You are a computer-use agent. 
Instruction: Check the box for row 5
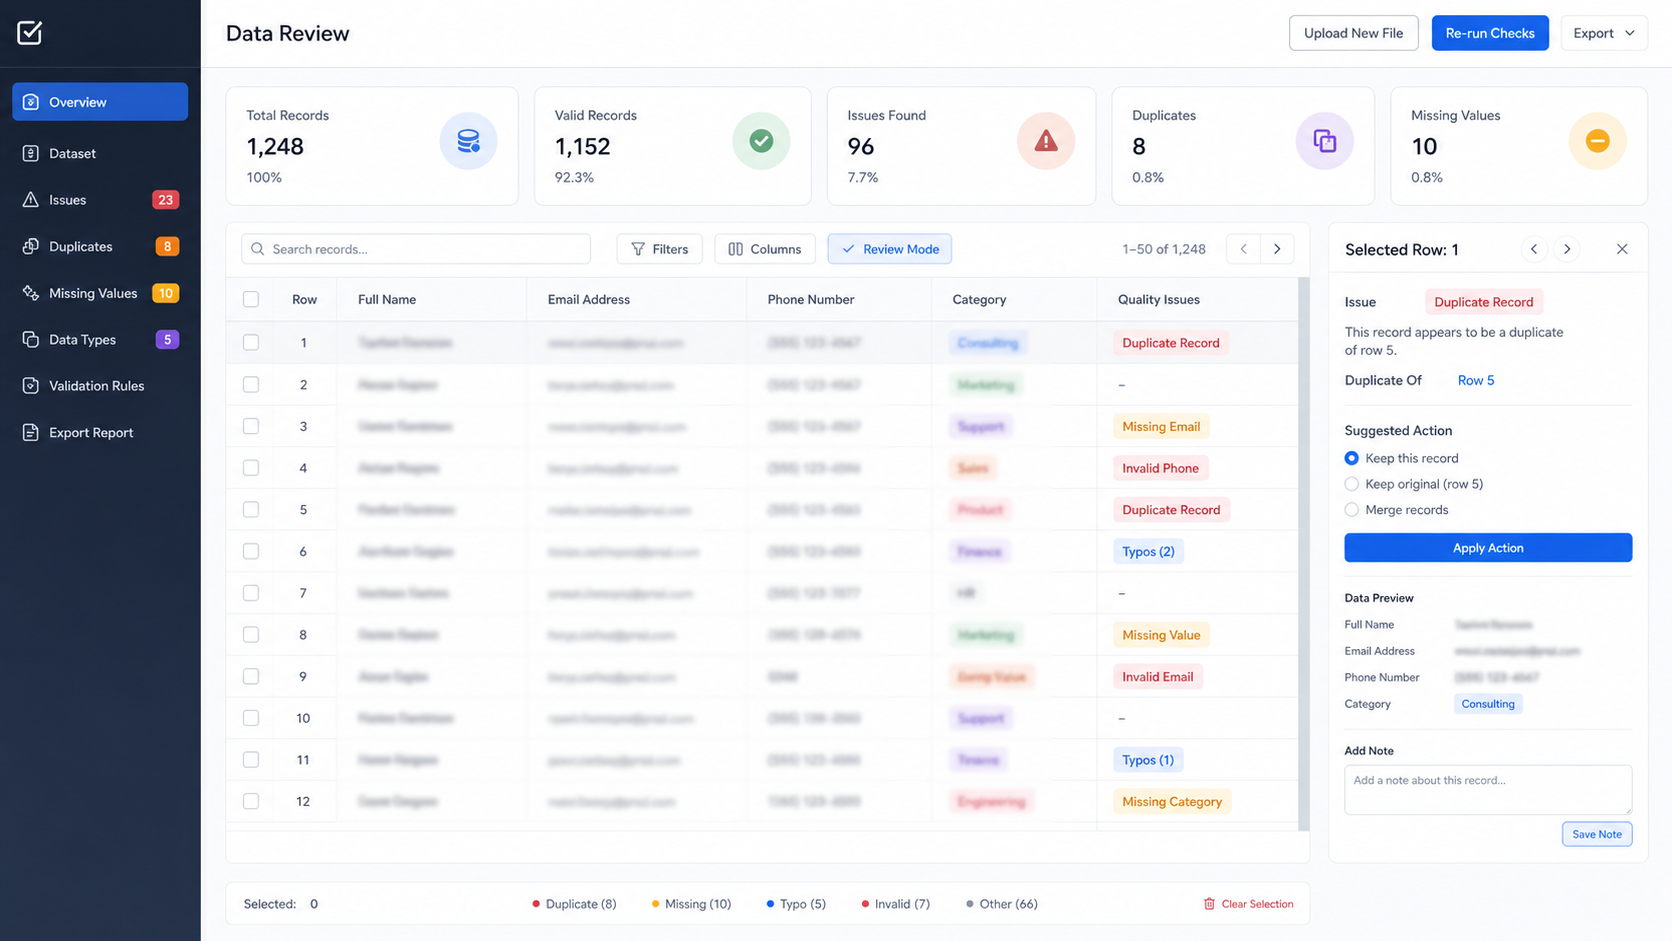(251, 509)
